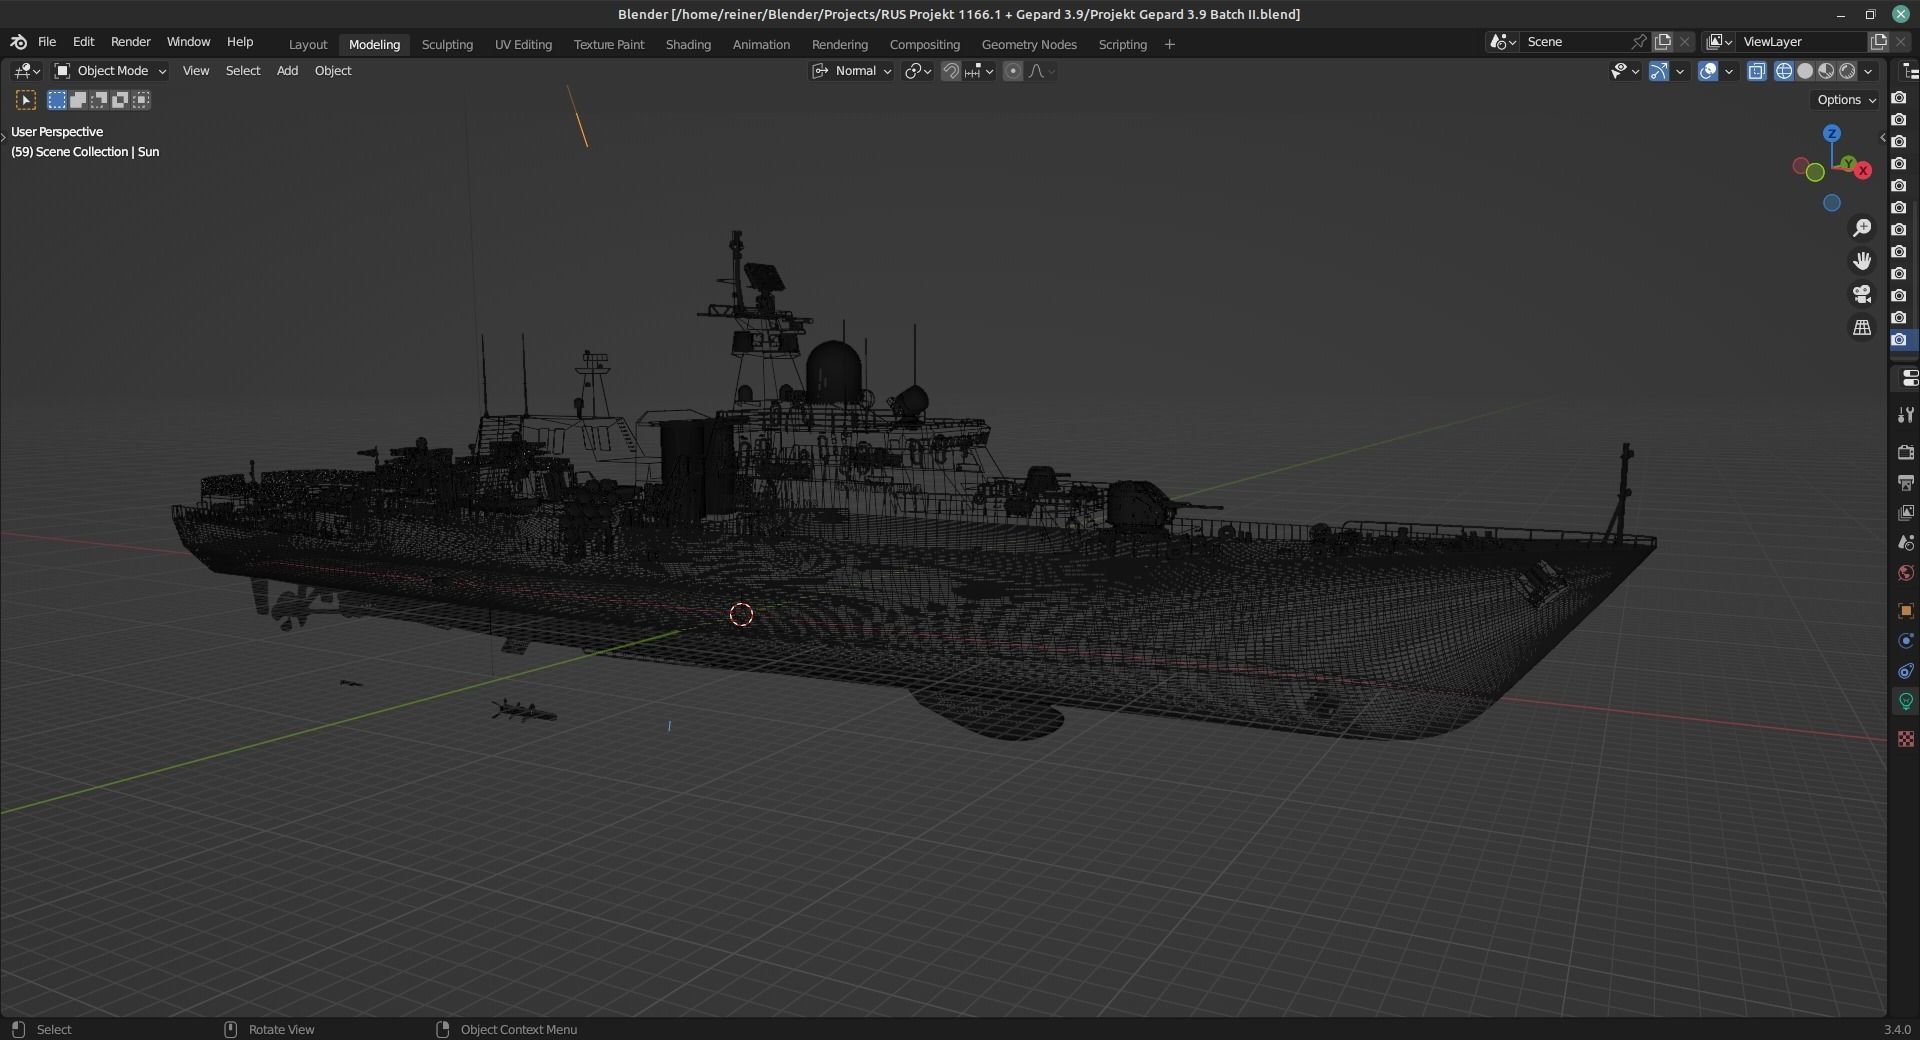Choose the subtract selection mode icon
The image size is (1920, 1040).
point(99,100)
